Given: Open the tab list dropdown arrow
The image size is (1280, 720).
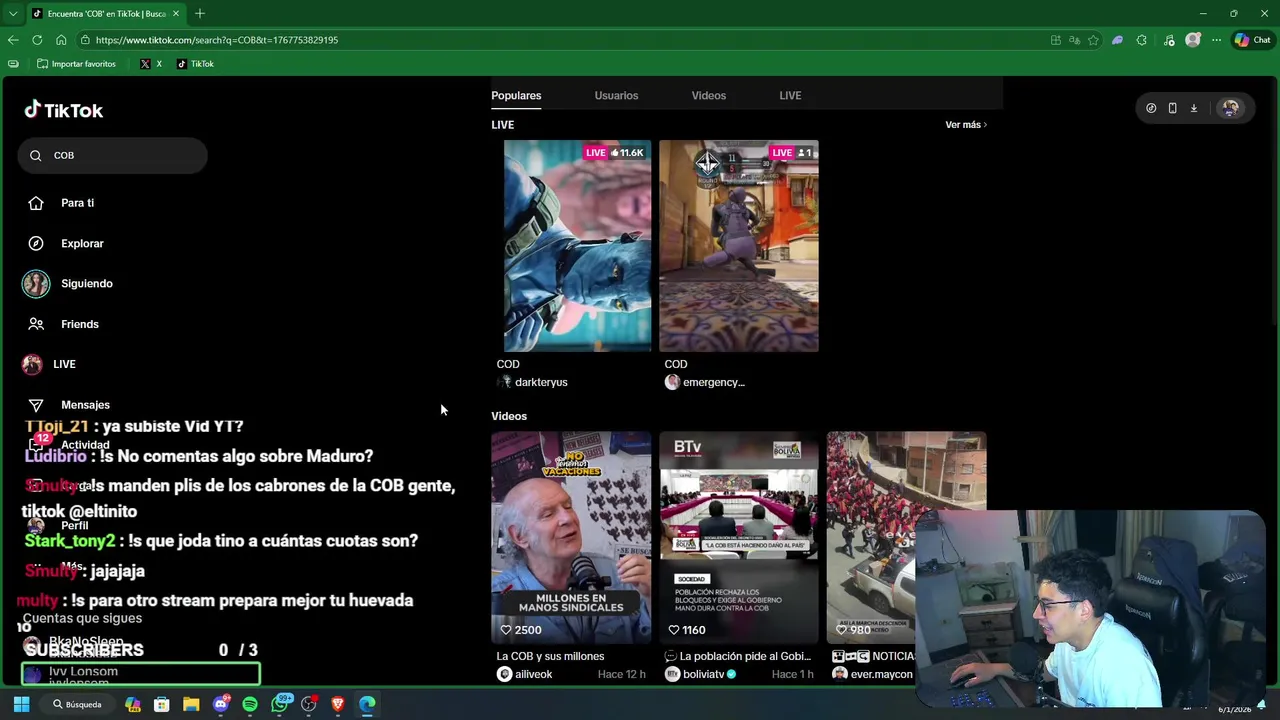Looking at the screenshot, I should [x=13, y=13].
